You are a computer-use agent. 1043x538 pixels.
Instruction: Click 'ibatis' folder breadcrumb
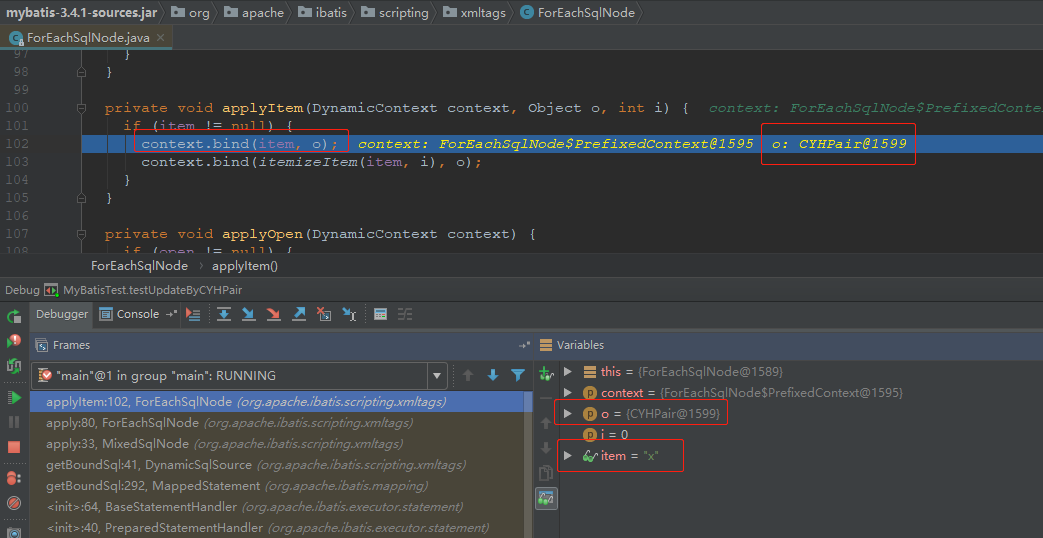coord(323,13)
